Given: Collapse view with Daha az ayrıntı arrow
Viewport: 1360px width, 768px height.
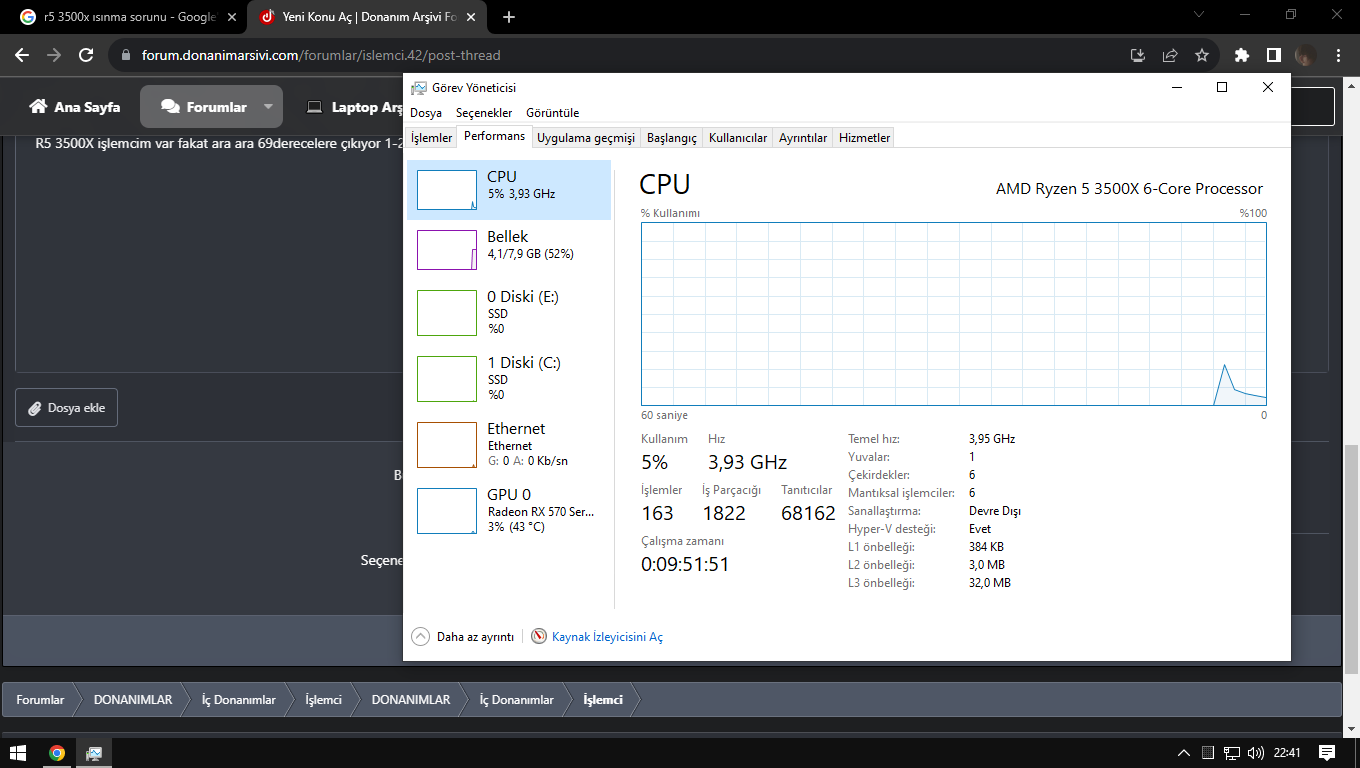Looking at the screenshot, I should [420, 636].
